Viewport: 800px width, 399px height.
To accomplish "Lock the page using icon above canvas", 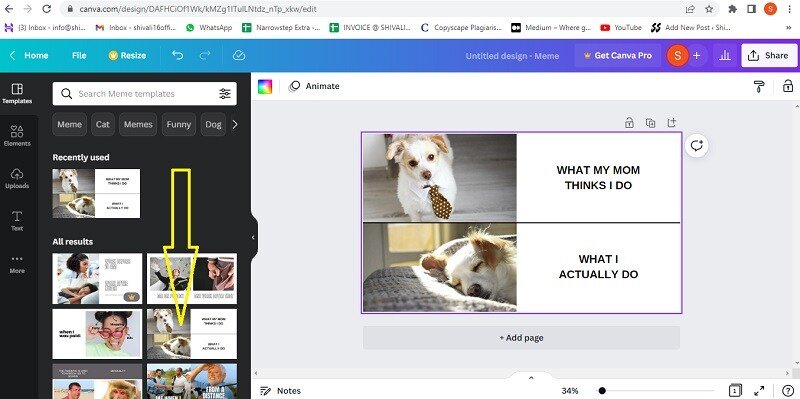I will click(x=629, y=122).
